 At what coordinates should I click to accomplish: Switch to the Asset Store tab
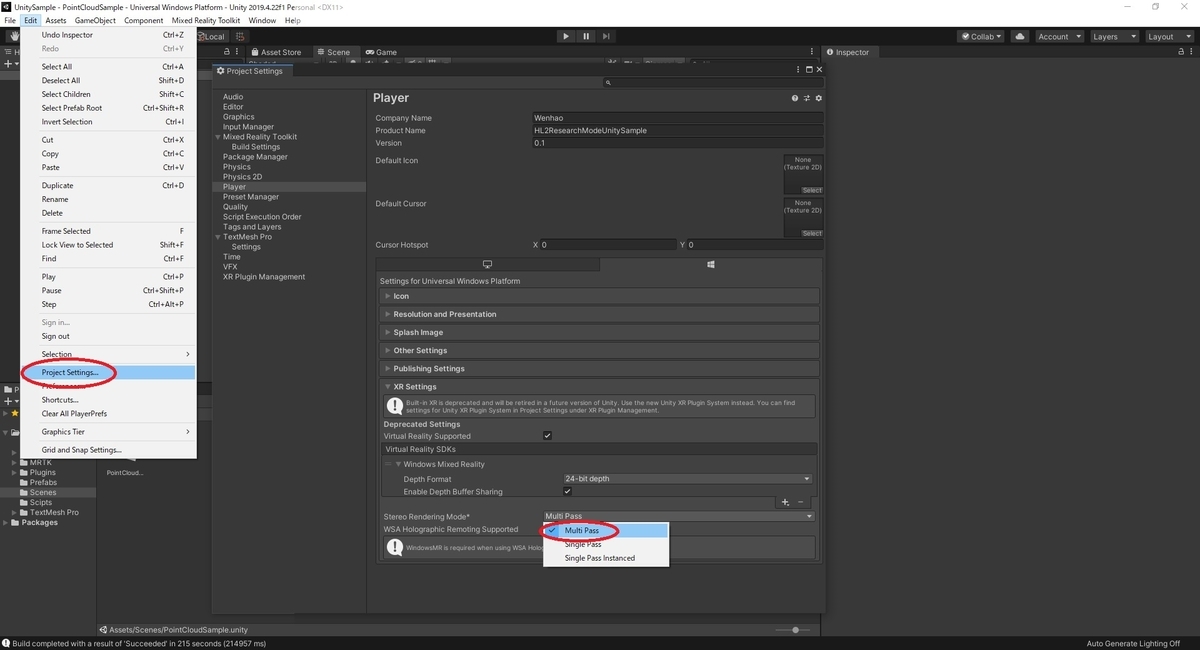tap(275, 52)
